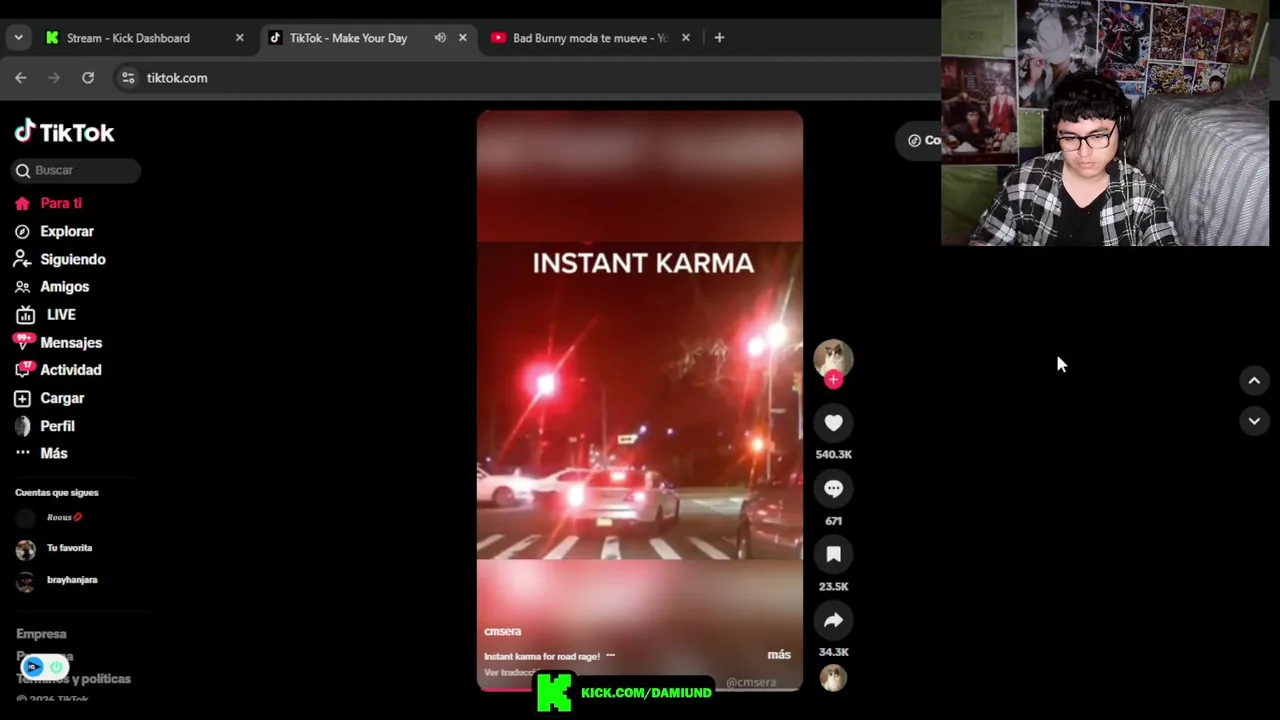1280x720 pixels.
Task: Go forward using the browser forward arrow
Action: (54, 78)
